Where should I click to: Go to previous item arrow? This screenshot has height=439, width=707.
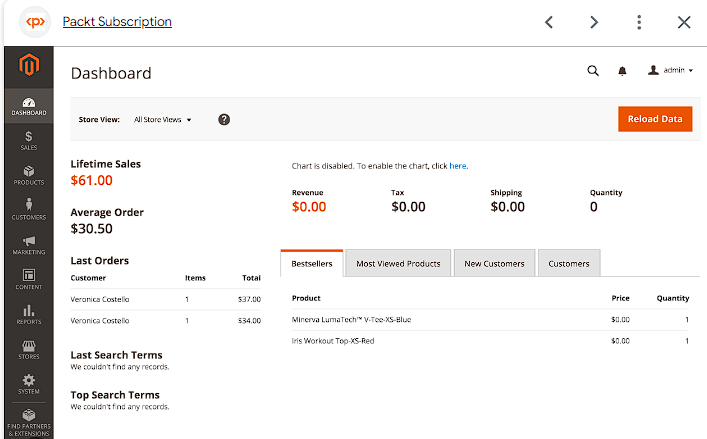point(549,22)
